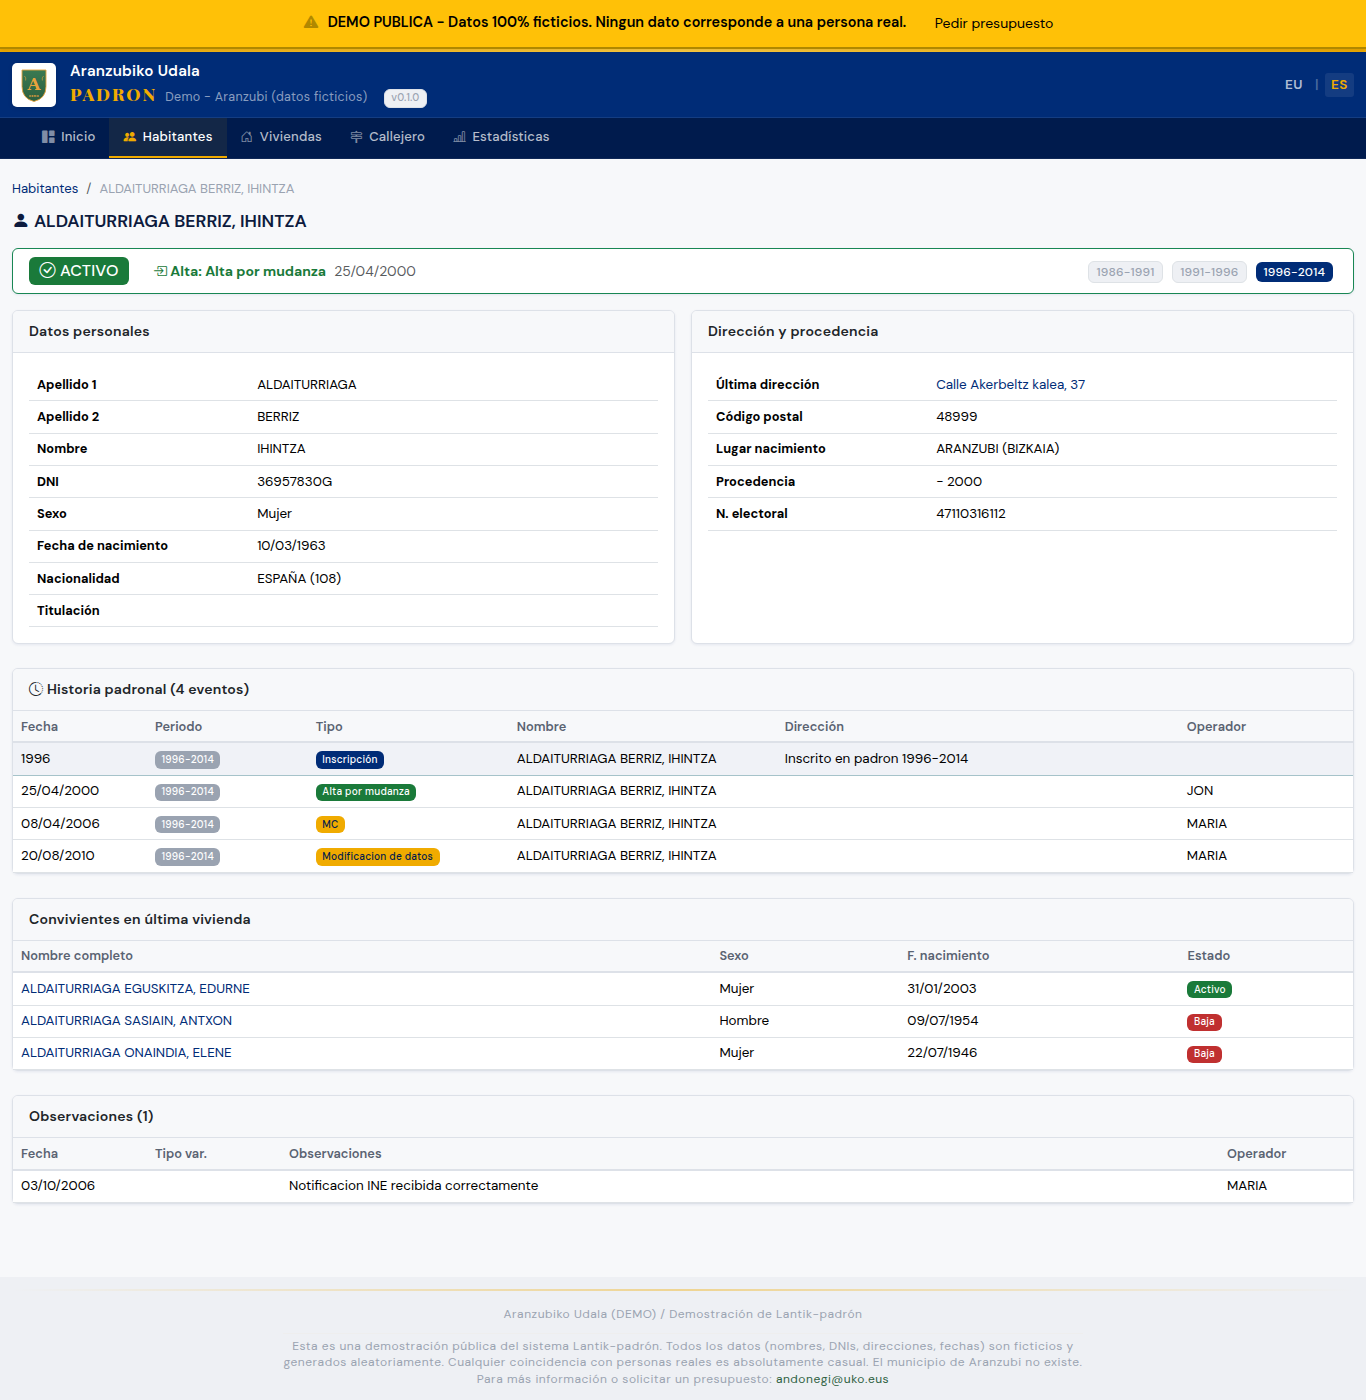Image resolution: width=1366 pixels, height=1400 pixels.
Task: Click the Baja badge in ELENE row
Action: (1204, 1054)
